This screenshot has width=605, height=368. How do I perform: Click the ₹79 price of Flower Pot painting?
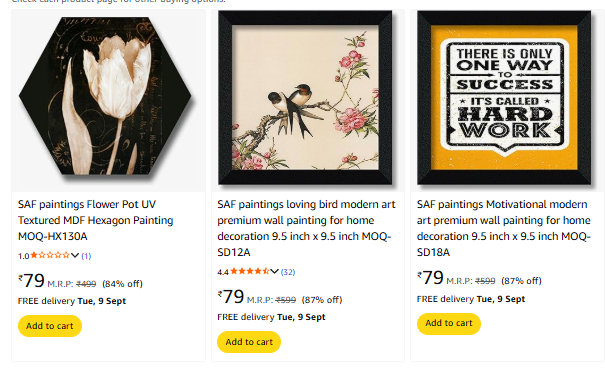pyautogui.click(x=31, y=280)
